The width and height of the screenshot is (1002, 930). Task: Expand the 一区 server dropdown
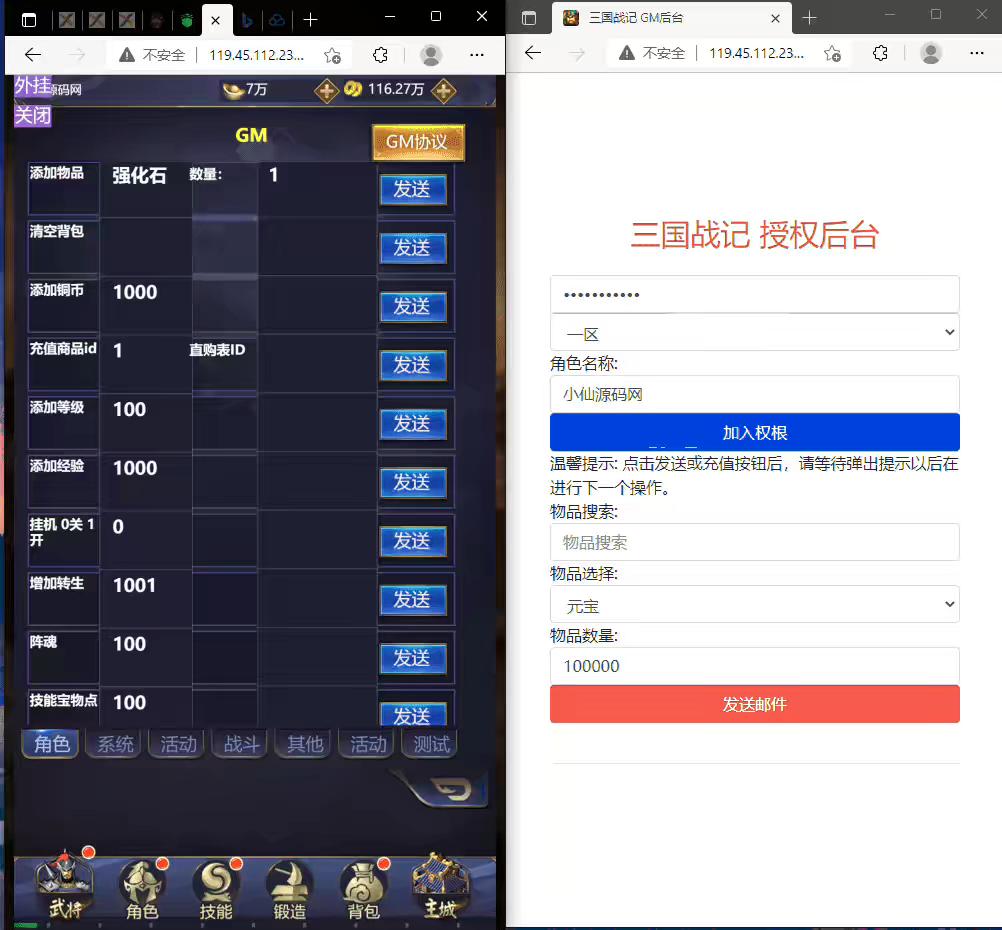[x=755, y=332]
